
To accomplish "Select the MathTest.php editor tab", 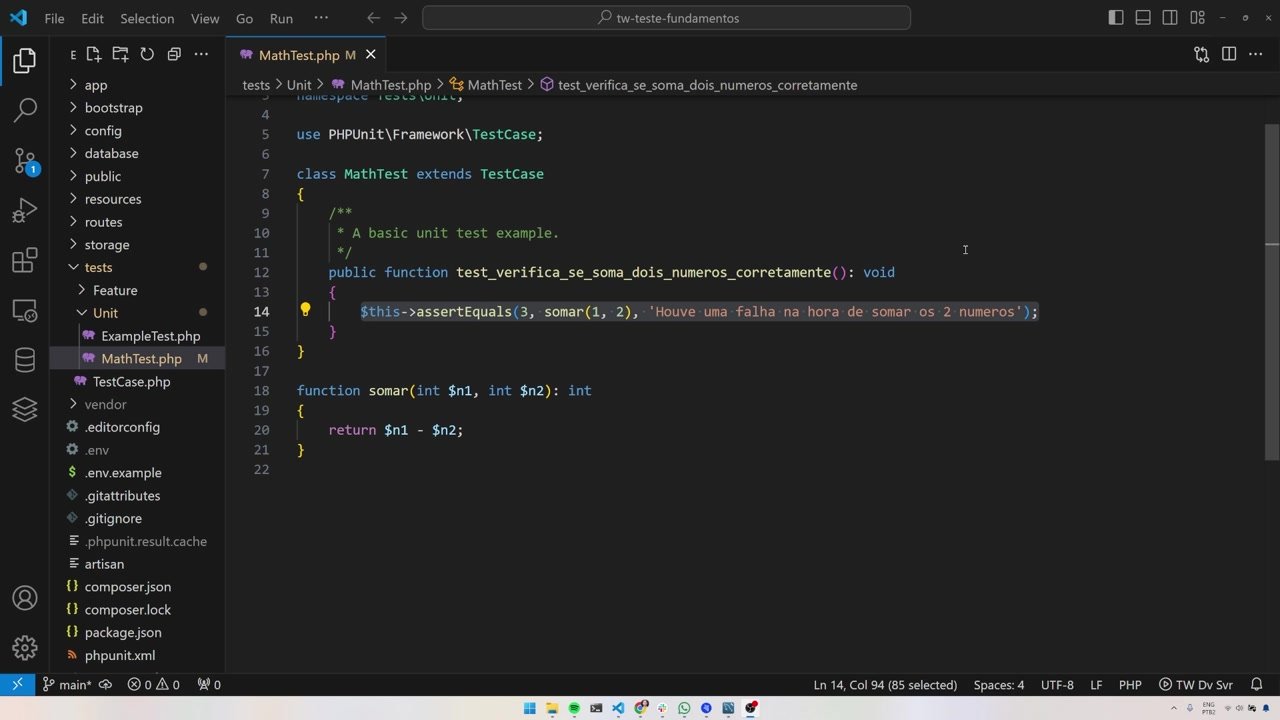I will (299, 55).
